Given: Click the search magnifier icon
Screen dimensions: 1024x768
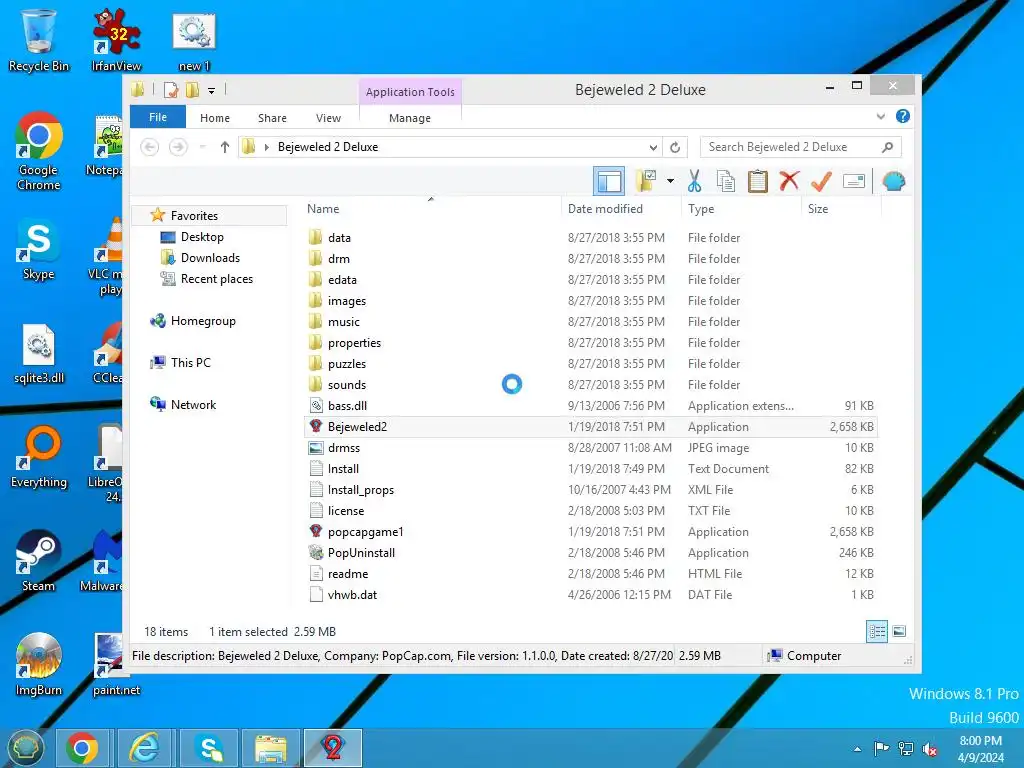Looking at the screenshot, I should [888, 147].
